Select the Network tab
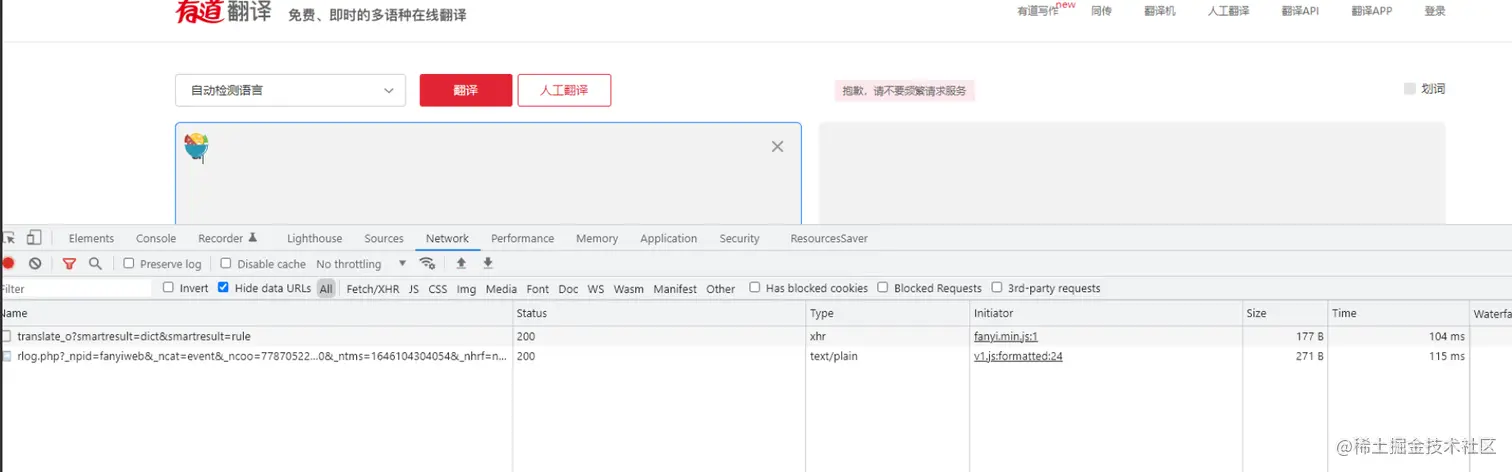Image resolution: width=1512 pixels, height=472 pixels. (x=447, y=238)
